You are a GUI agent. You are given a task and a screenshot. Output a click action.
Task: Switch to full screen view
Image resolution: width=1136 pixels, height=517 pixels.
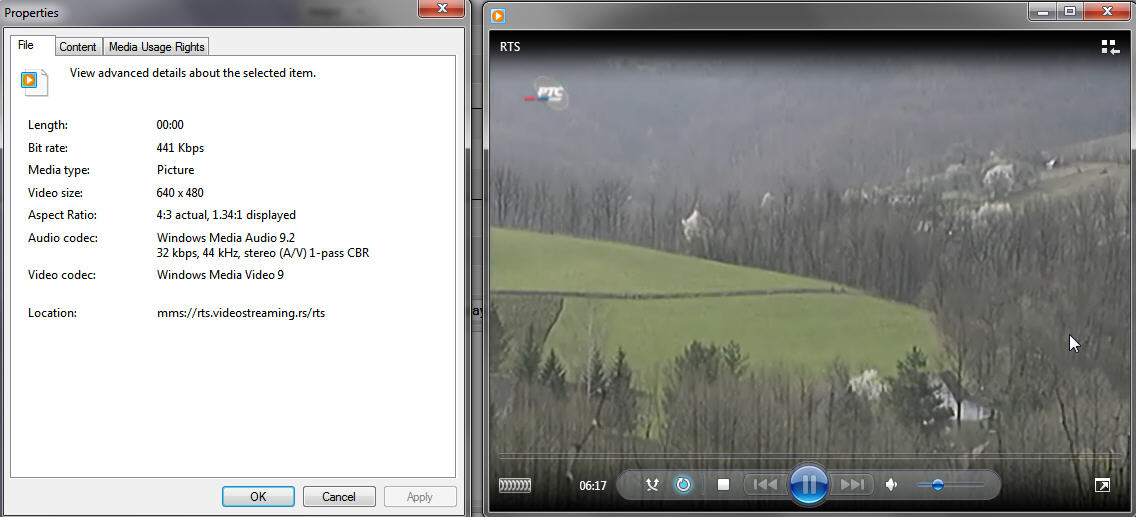tap(1102, 485)
